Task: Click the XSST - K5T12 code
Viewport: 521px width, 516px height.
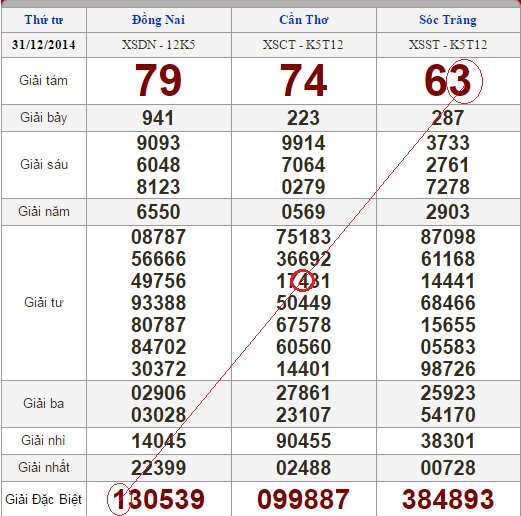Action: pos(448,45)
